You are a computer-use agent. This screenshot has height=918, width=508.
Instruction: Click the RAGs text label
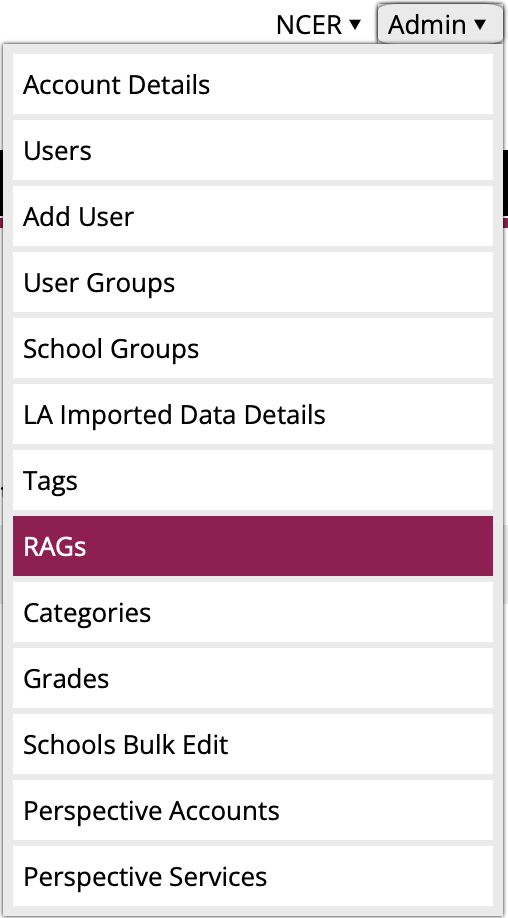pyautogui.click(x=54, y=547)
